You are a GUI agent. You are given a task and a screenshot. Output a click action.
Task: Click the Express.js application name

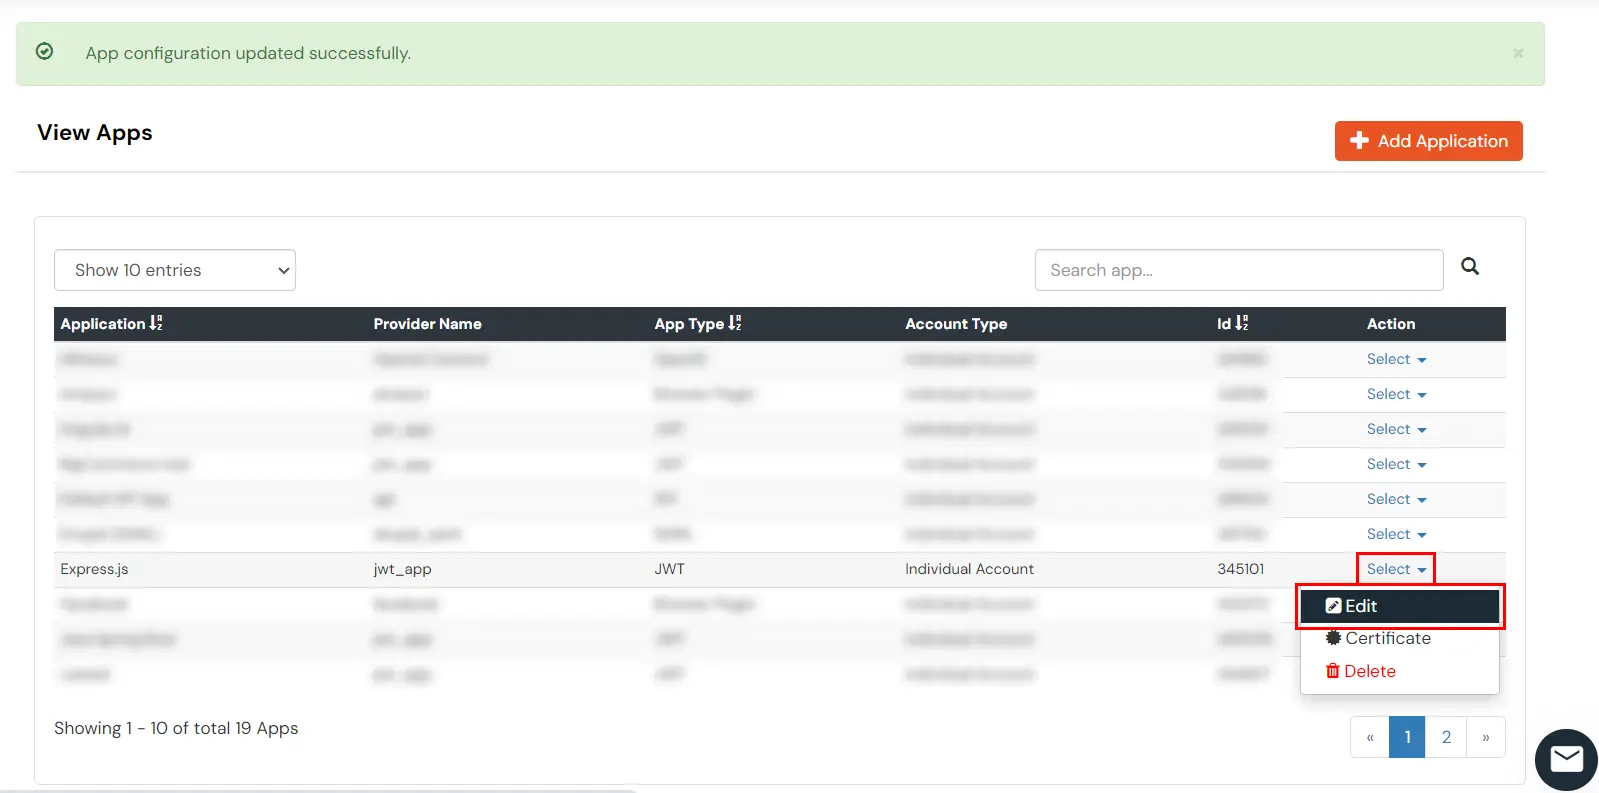tap(94, 569)
